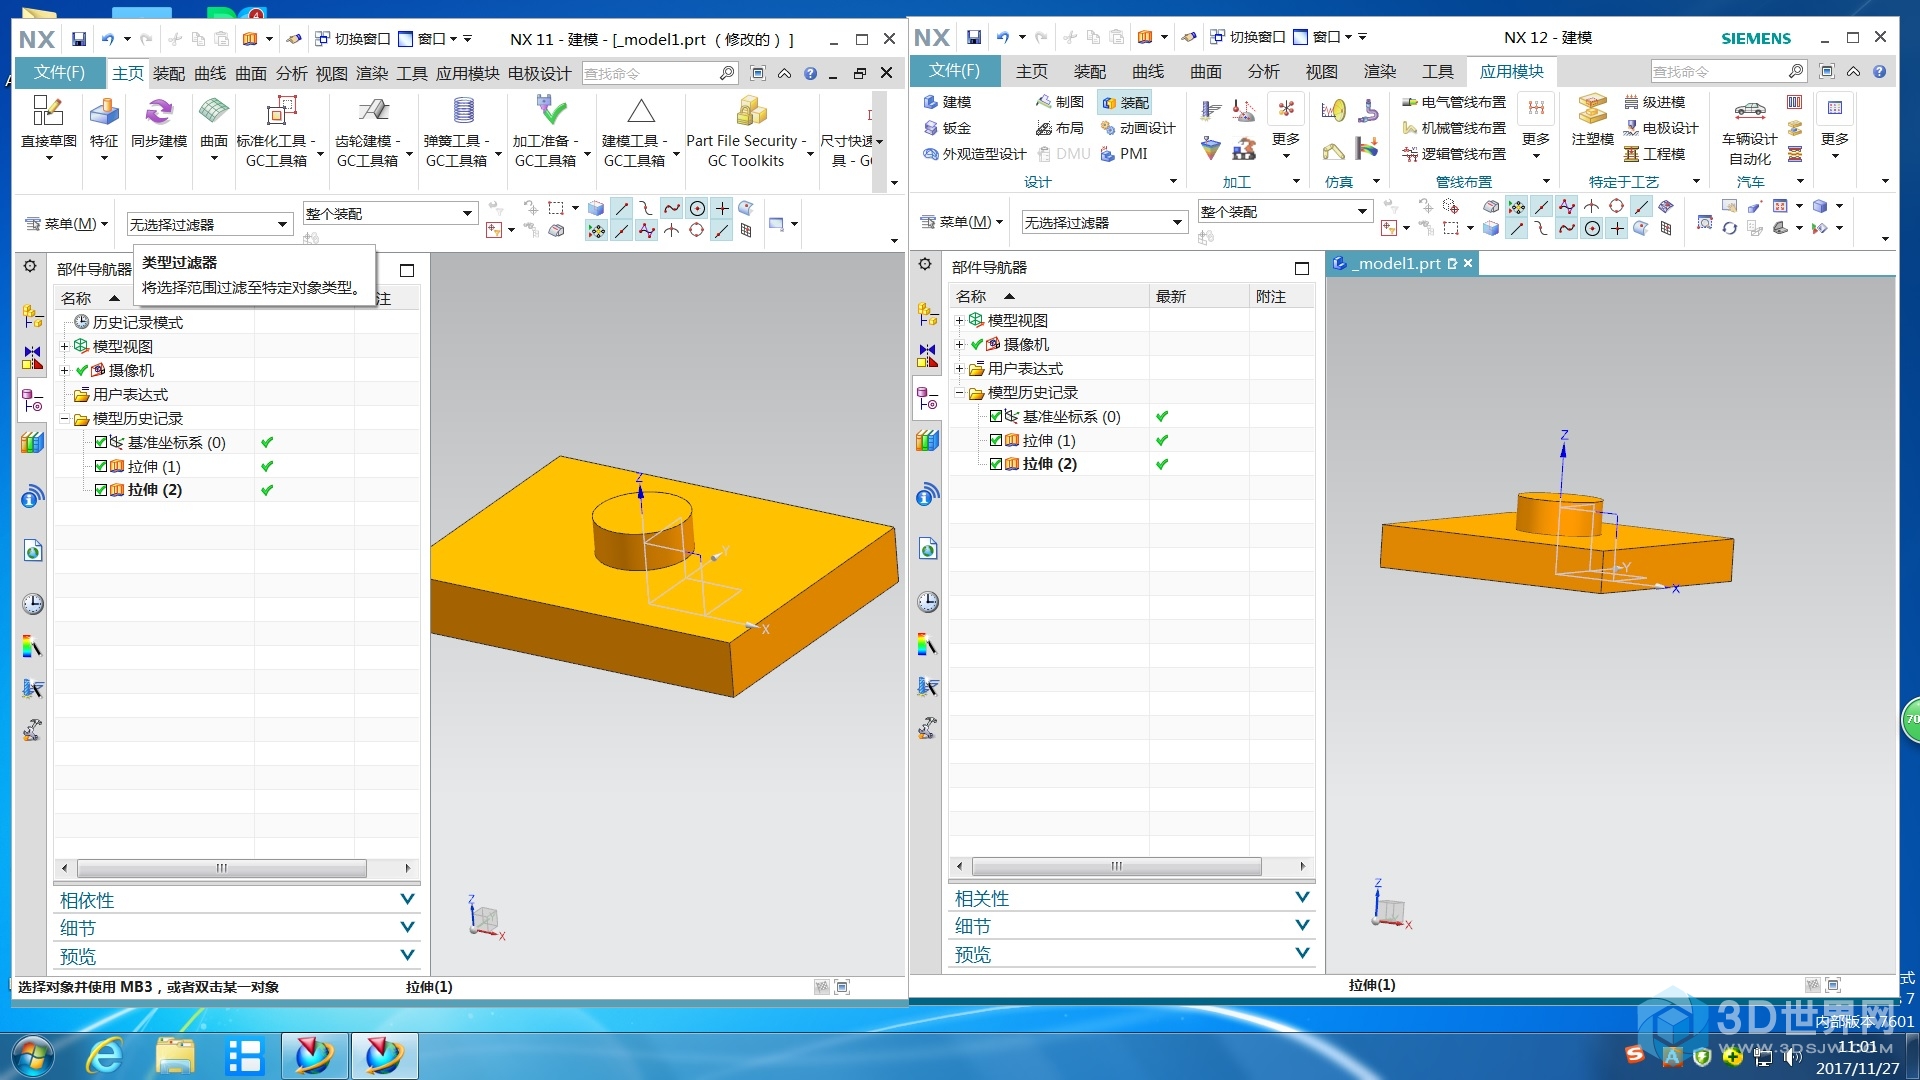The image size is (1920, 1080).
Task: Open Animation Design in NX 12 ribbon
Action: pos(1138,128)
